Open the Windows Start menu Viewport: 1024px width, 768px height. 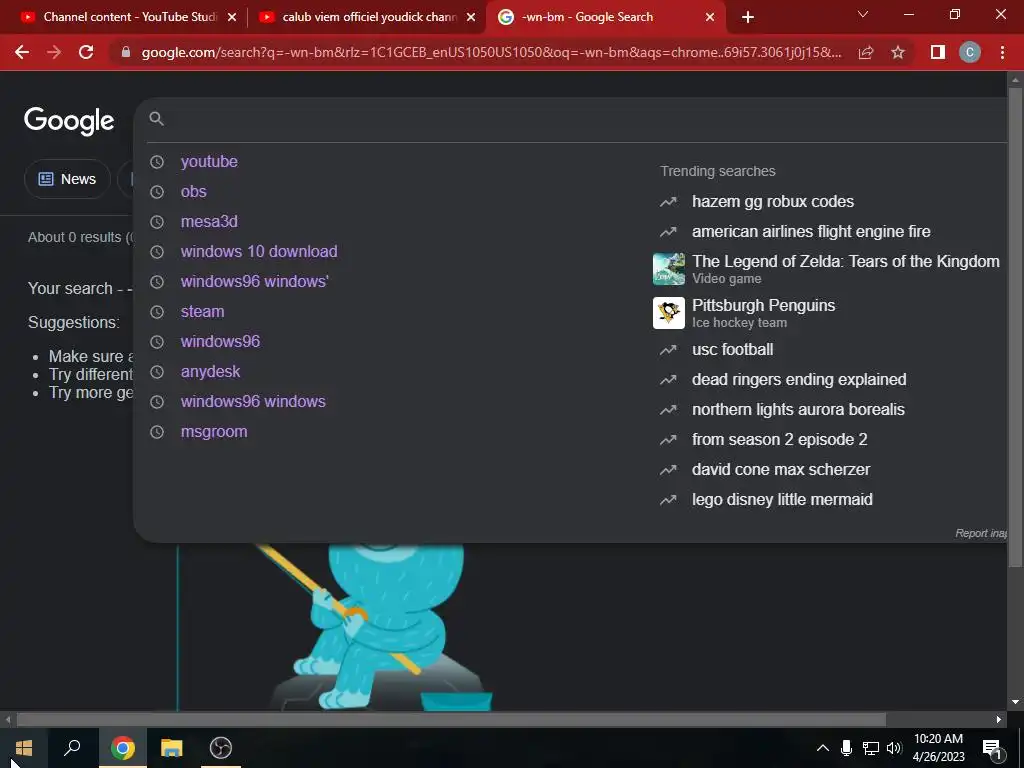[x=24, y=748]
